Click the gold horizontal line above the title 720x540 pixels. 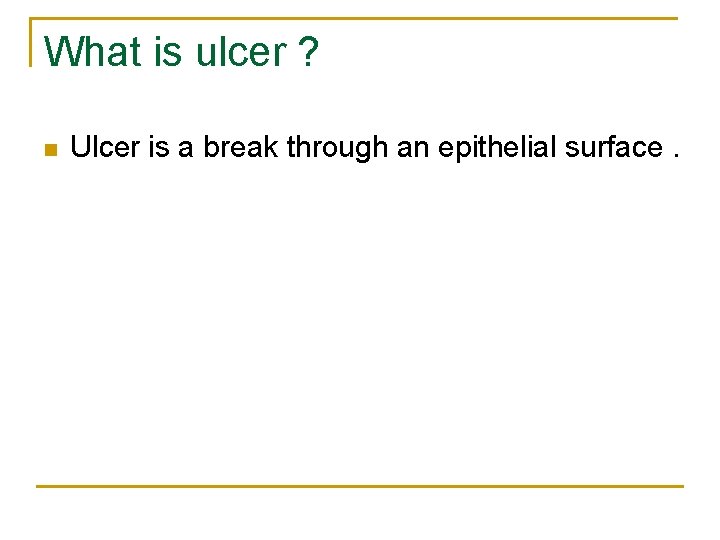354,18
